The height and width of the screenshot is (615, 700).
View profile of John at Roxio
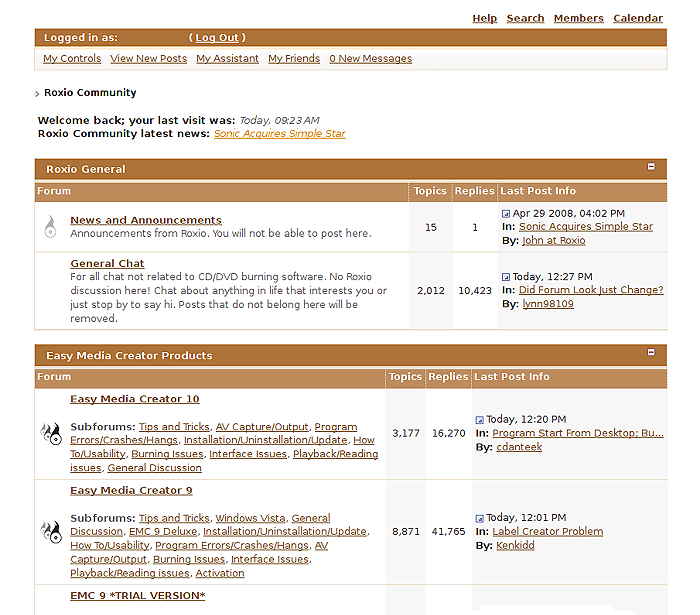[554, 240]
